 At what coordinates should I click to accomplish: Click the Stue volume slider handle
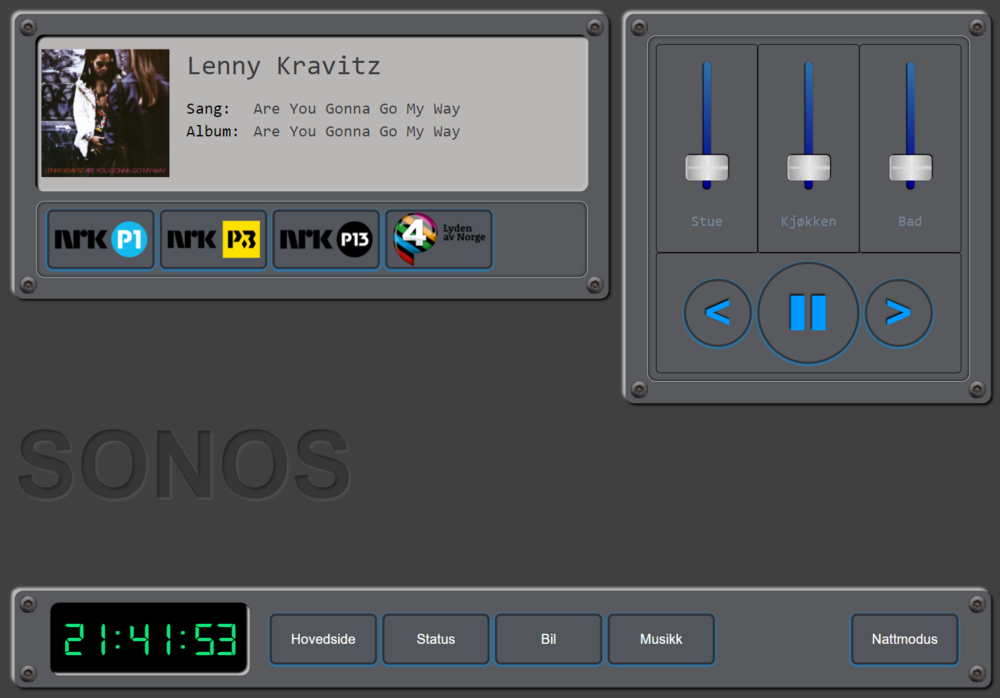pos(707,167)
